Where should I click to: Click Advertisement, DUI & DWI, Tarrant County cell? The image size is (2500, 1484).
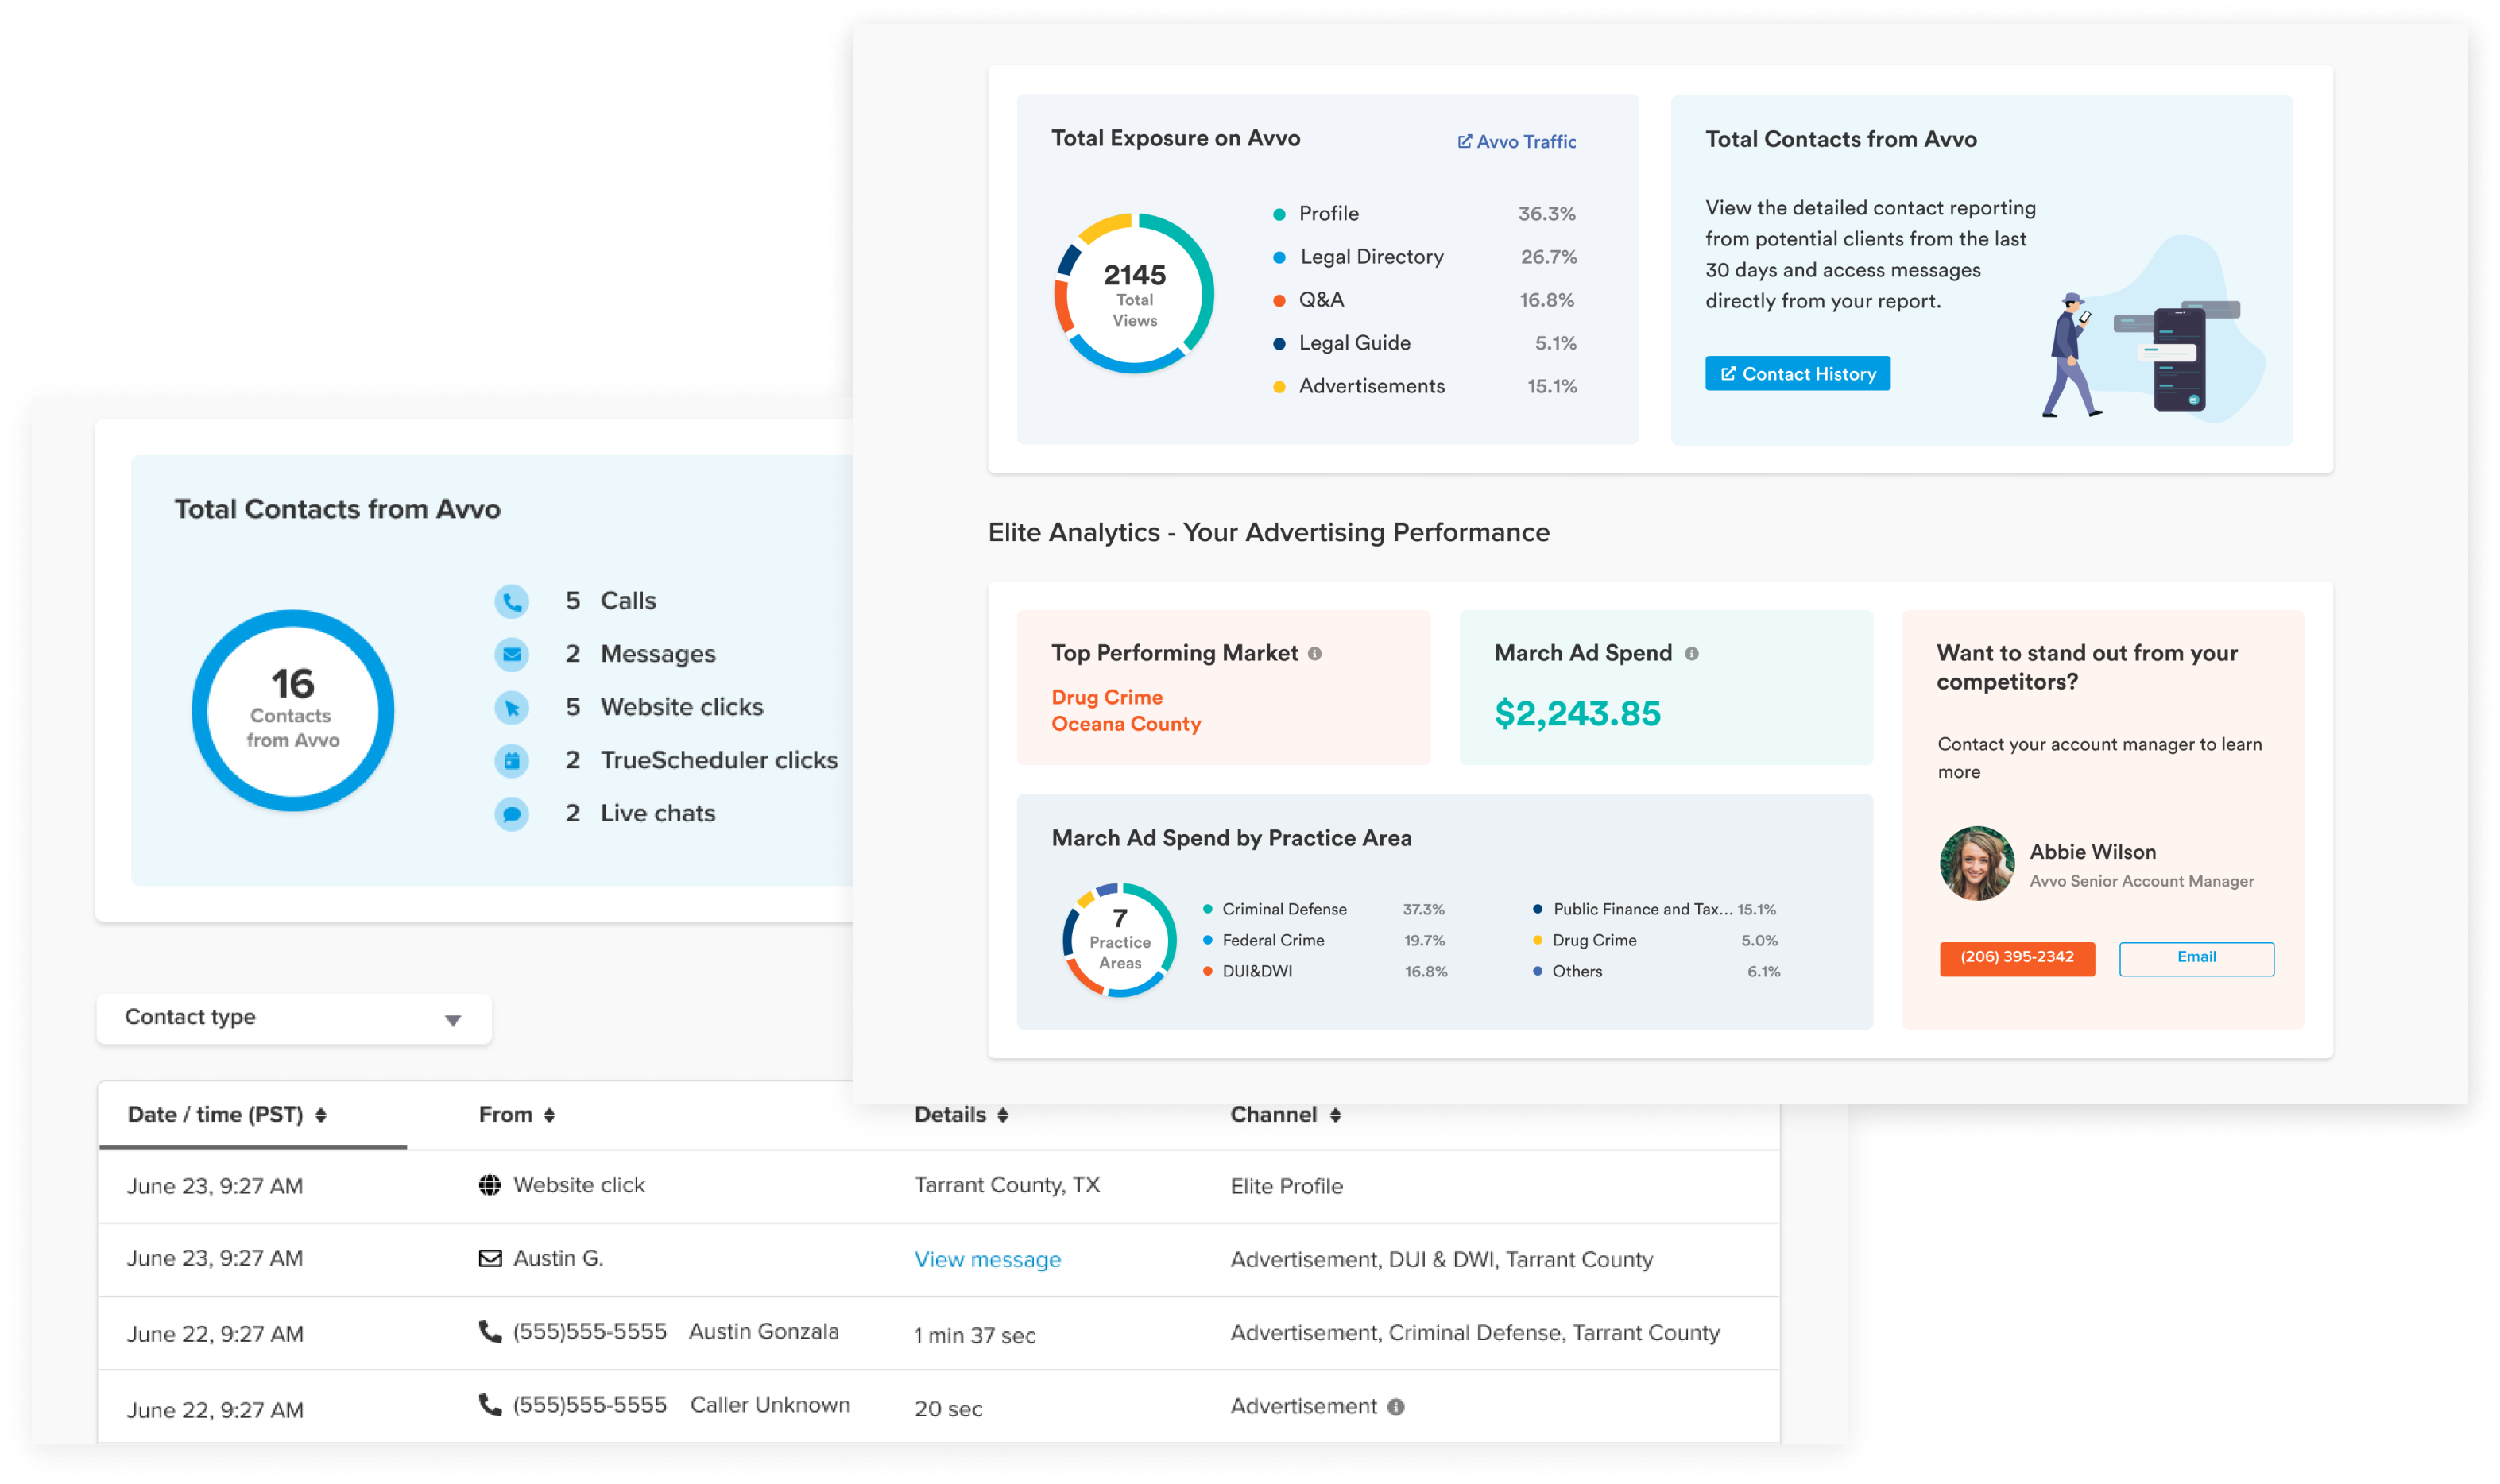[1441, 1259]
